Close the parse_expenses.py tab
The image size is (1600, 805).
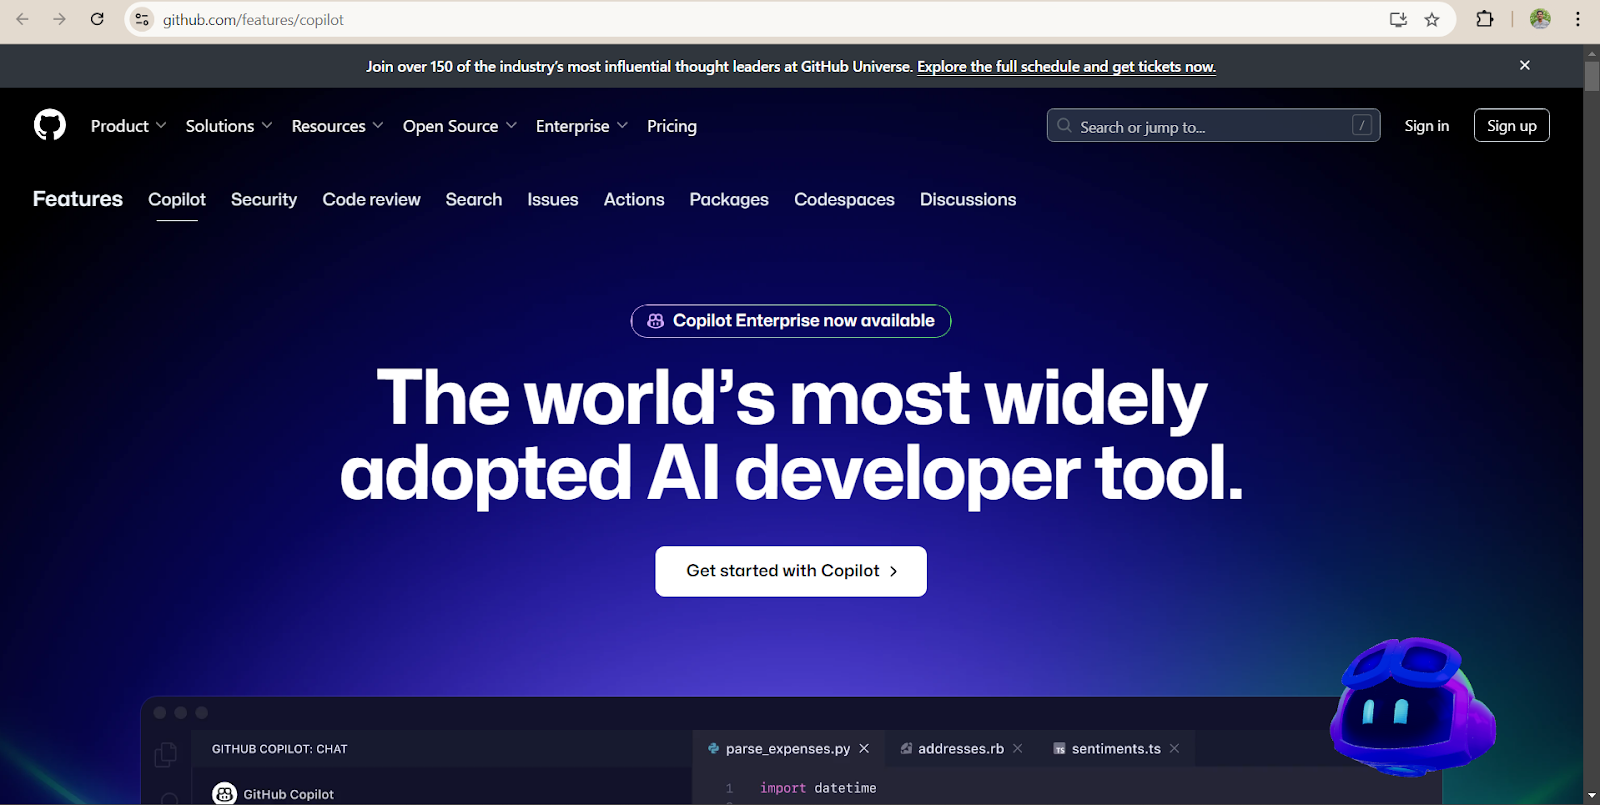click(864, 748)
